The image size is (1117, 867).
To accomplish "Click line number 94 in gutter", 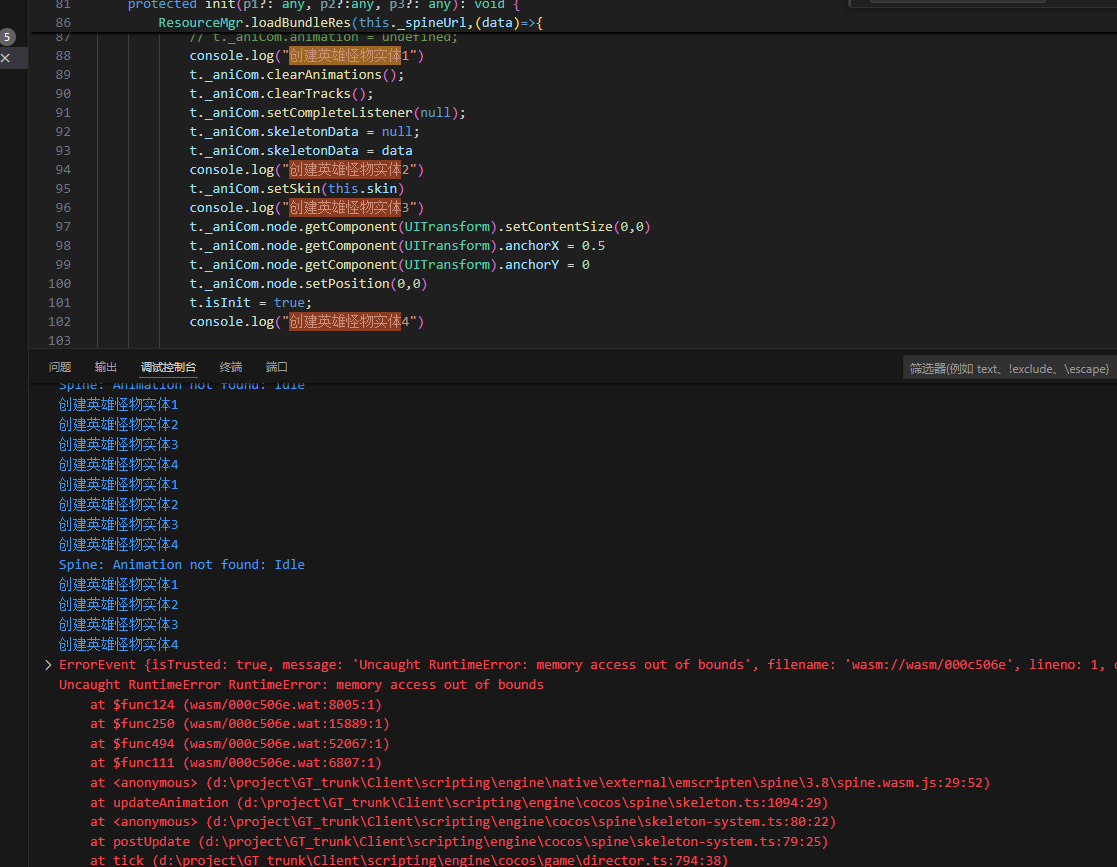I will pos(63,170).
